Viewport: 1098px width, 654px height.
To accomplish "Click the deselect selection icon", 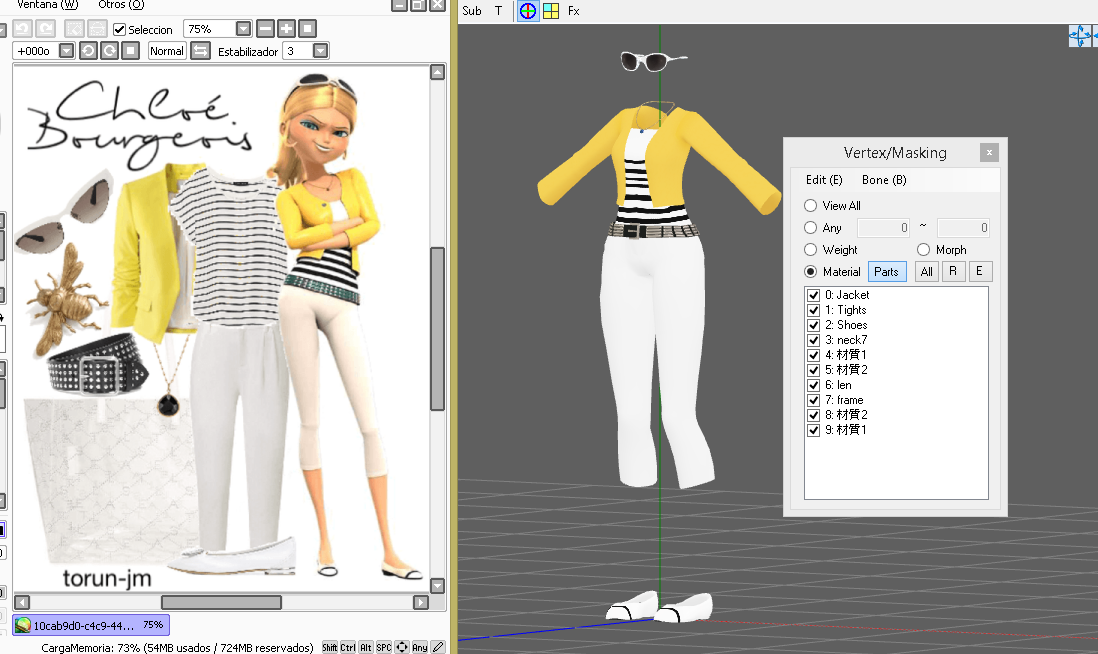I will click(74, 29).
